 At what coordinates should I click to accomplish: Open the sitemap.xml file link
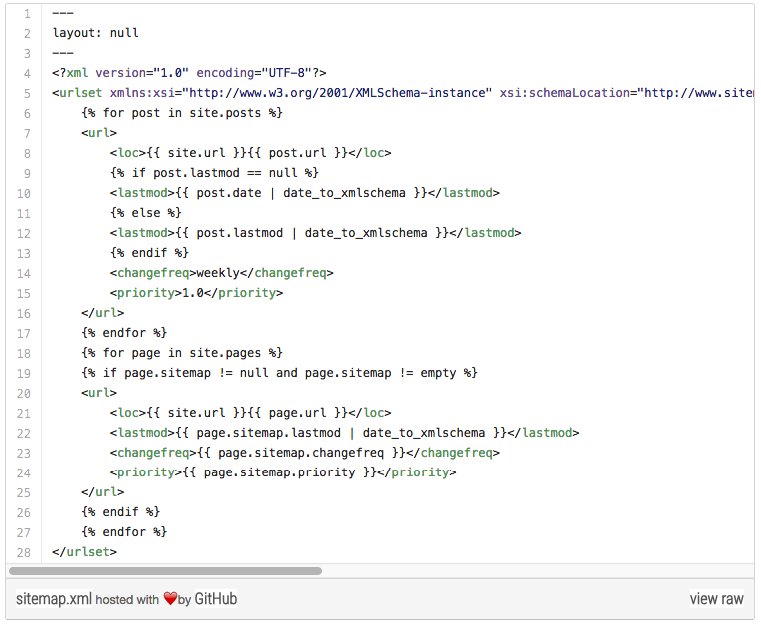pos(54,599)
